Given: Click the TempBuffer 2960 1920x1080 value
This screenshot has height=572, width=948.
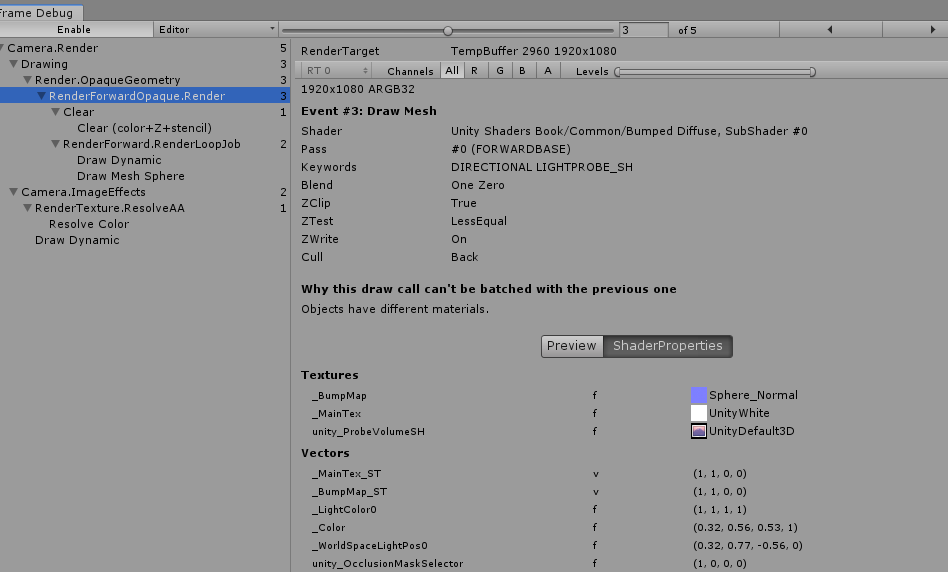Looking at the screenshot, I should [533, 51].
